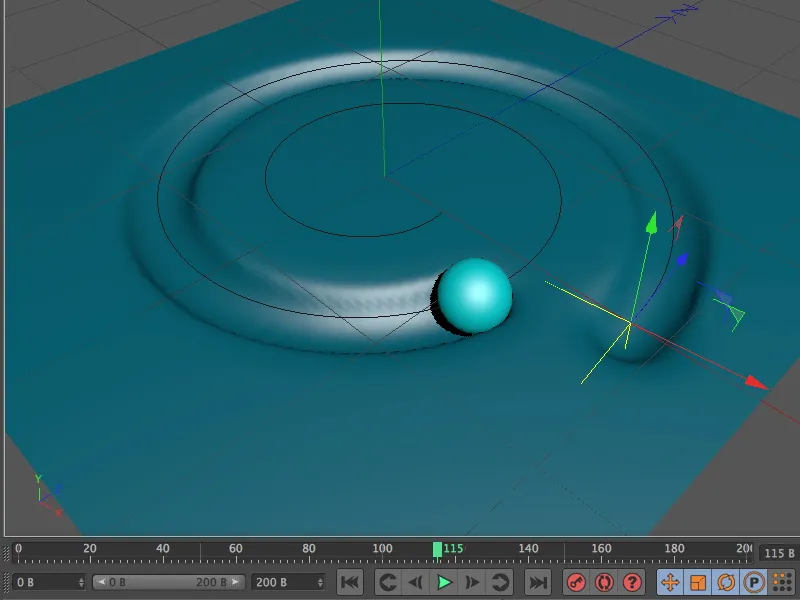Click left arrow of preview range slider

(x=101, y=582)
